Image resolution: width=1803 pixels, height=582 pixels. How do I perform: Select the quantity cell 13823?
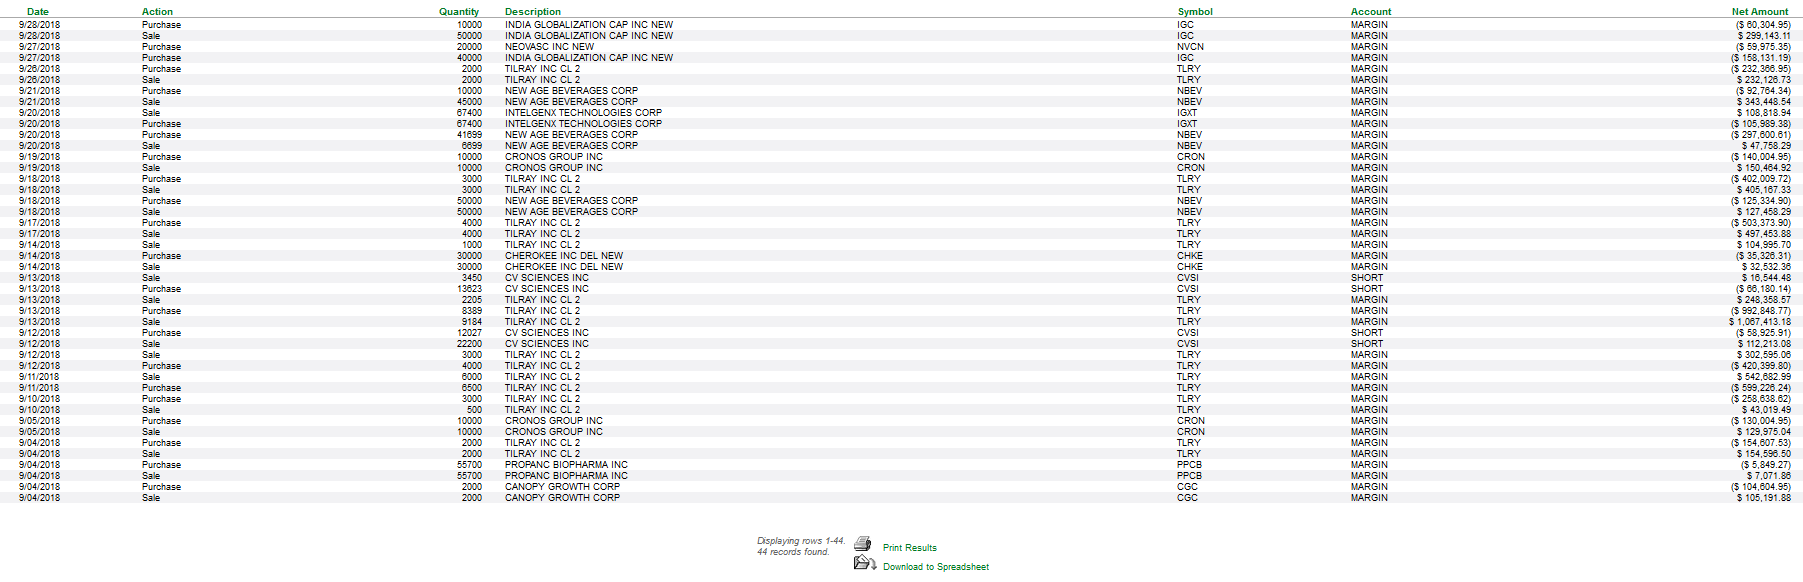point(469,289)
